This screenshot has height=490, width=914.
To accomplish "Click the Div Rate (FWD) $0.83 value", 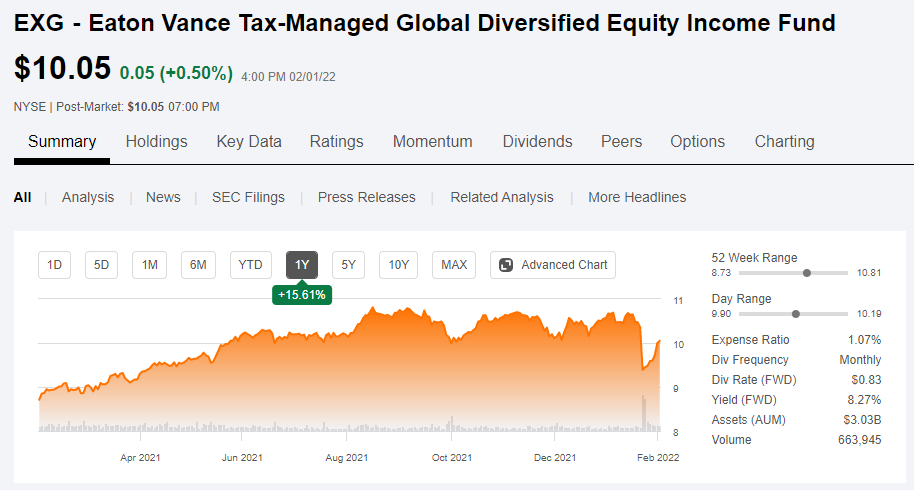I will (866, 380).
